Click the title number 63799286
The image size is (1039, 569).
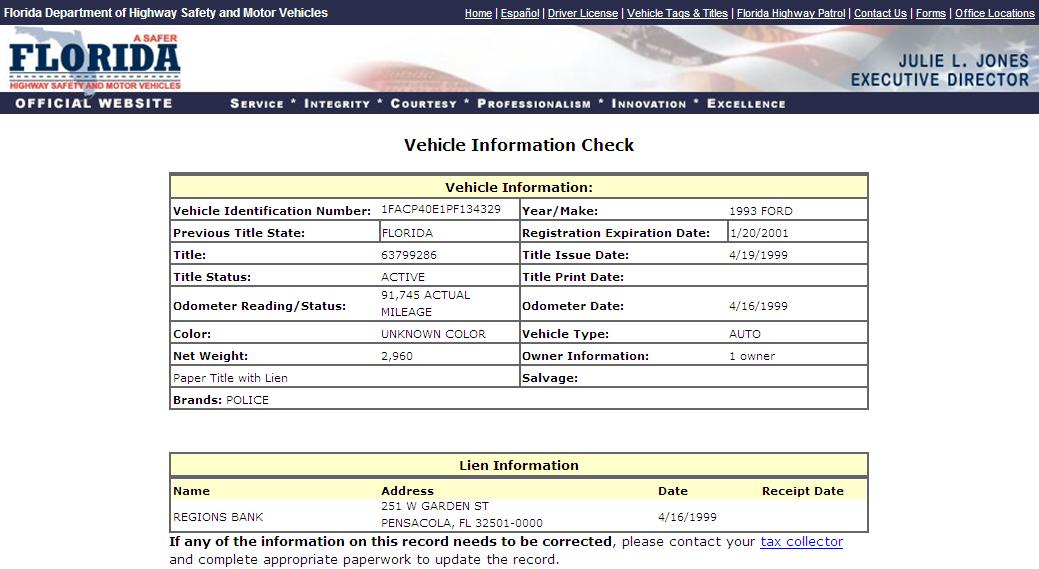[x=409, y=255]
